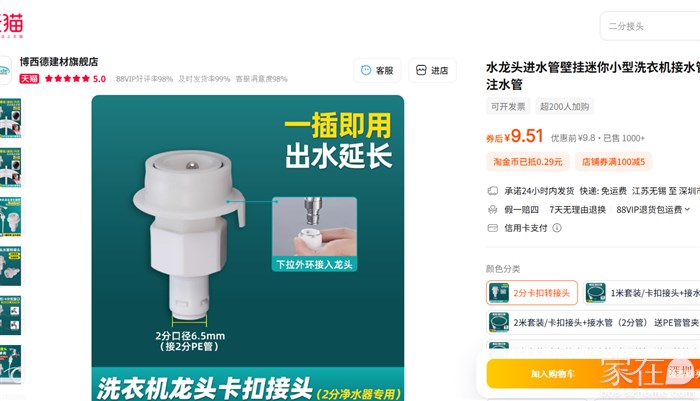Click the Tmall logo icon

[11, 25]
